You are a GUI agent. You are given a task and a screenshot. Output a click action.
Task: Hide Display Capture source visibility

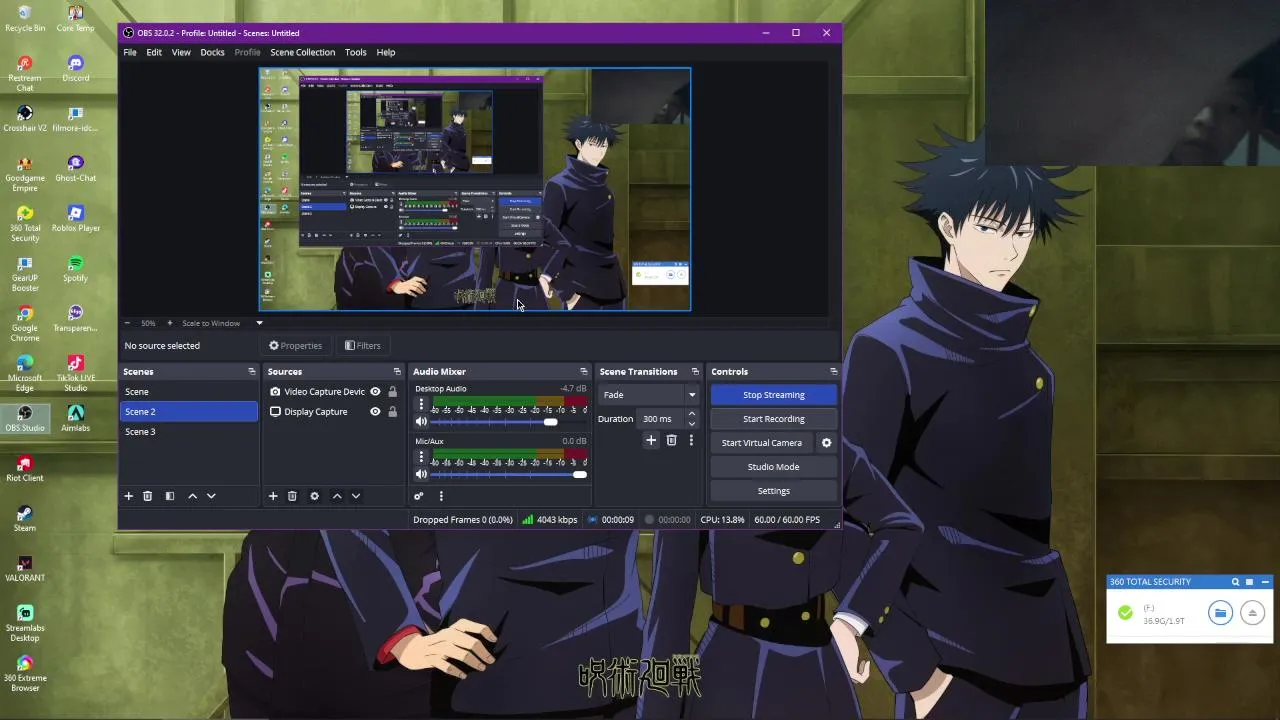375,412
